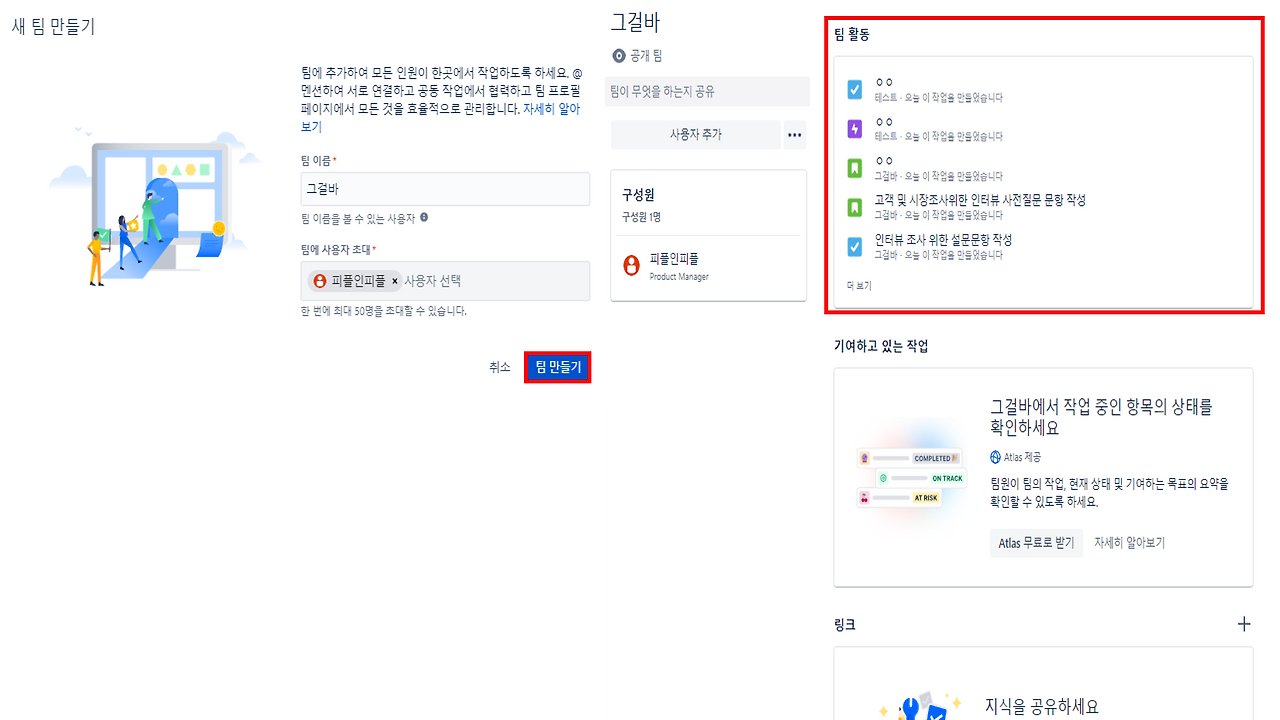Click the 팀 만들기 button
Viewport: 1280px width, 720px height.
[558, 367]
